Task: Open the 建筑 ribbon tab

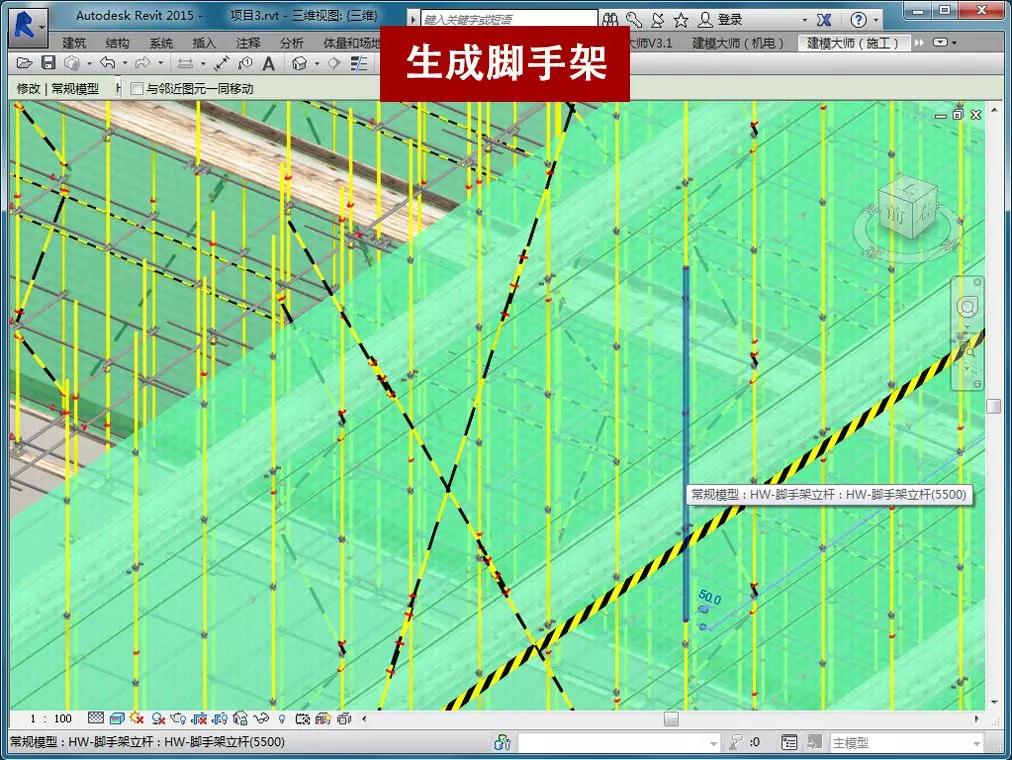Action: tap(74, 43)
